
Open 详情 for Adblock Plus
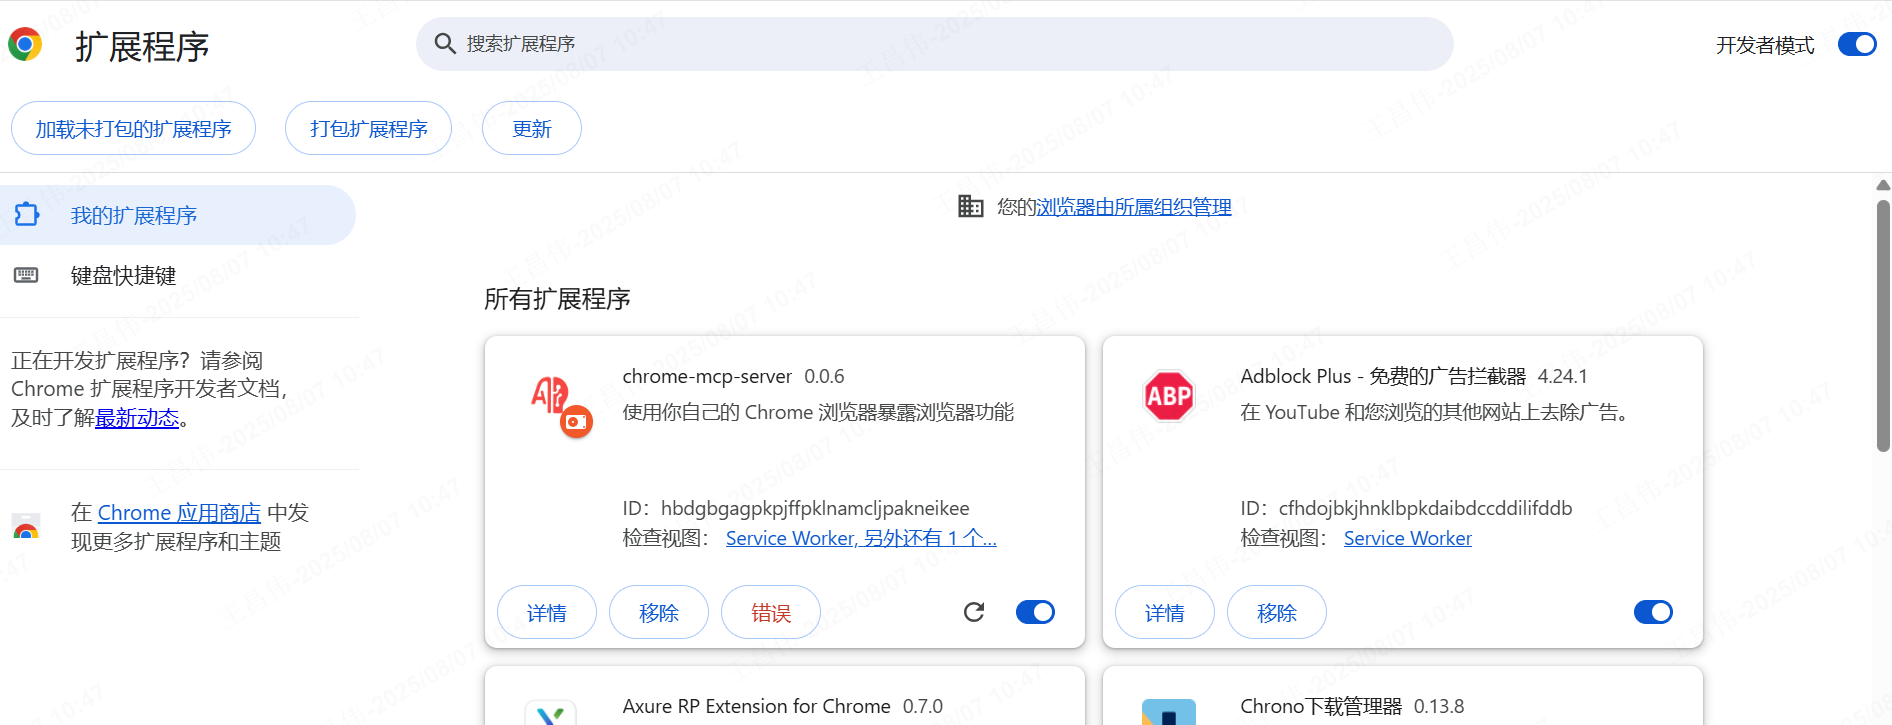(x=1164, y=612)
